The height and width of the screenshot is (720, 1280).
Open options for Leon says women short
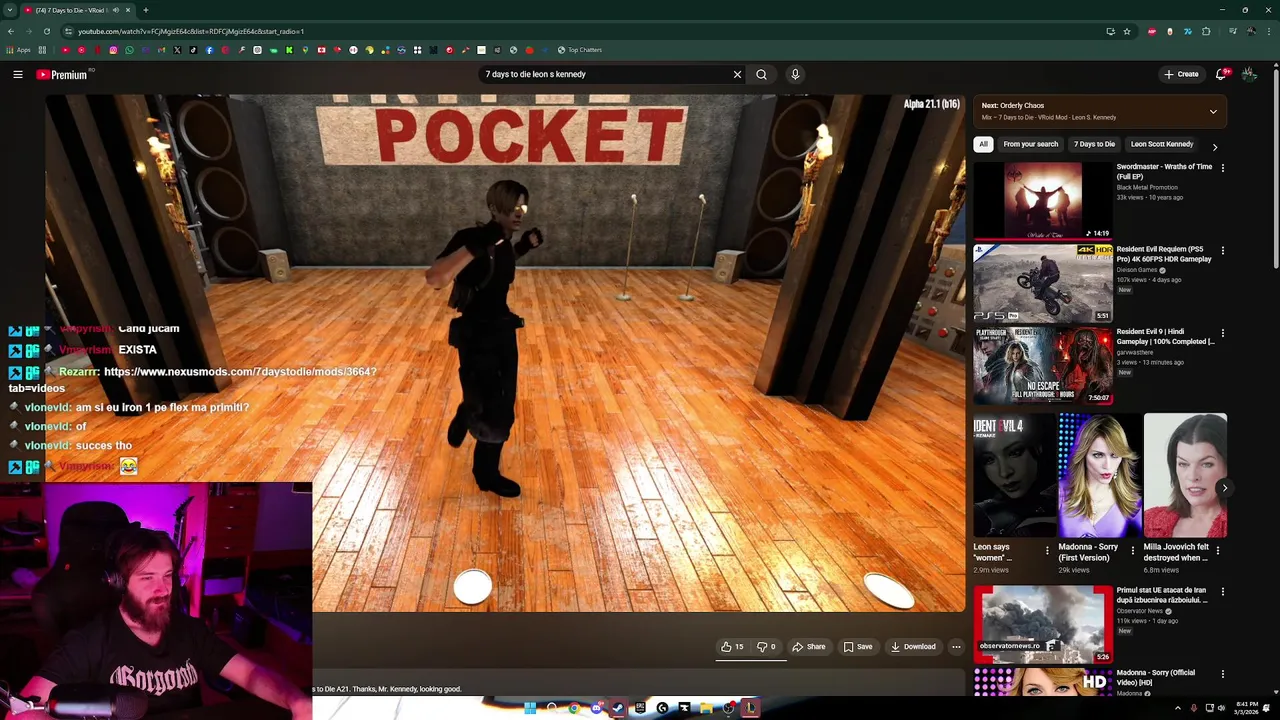pyautogui.click(x=1047, y=550)
